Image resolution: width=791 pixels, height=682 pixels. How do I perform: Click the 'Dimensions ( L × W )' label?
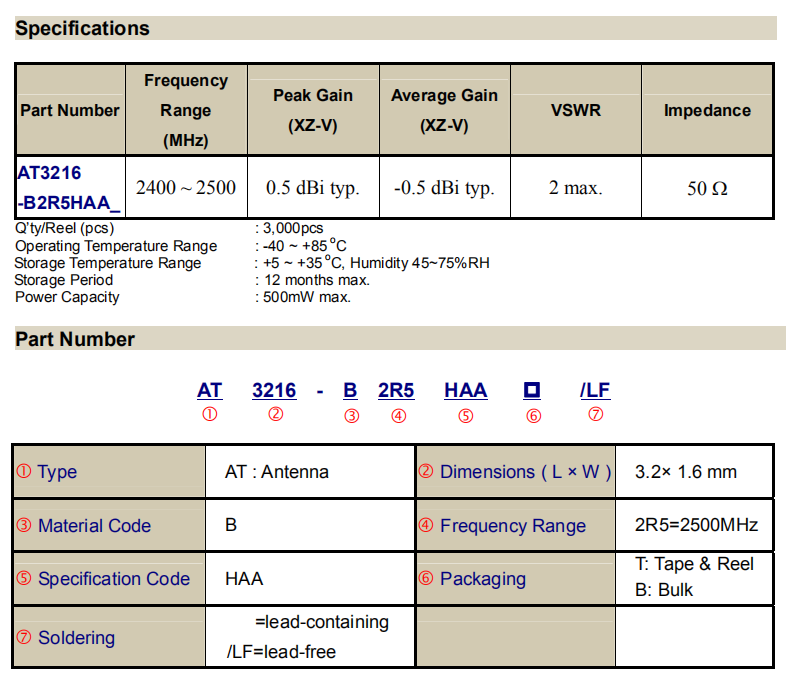pos(526,472)
